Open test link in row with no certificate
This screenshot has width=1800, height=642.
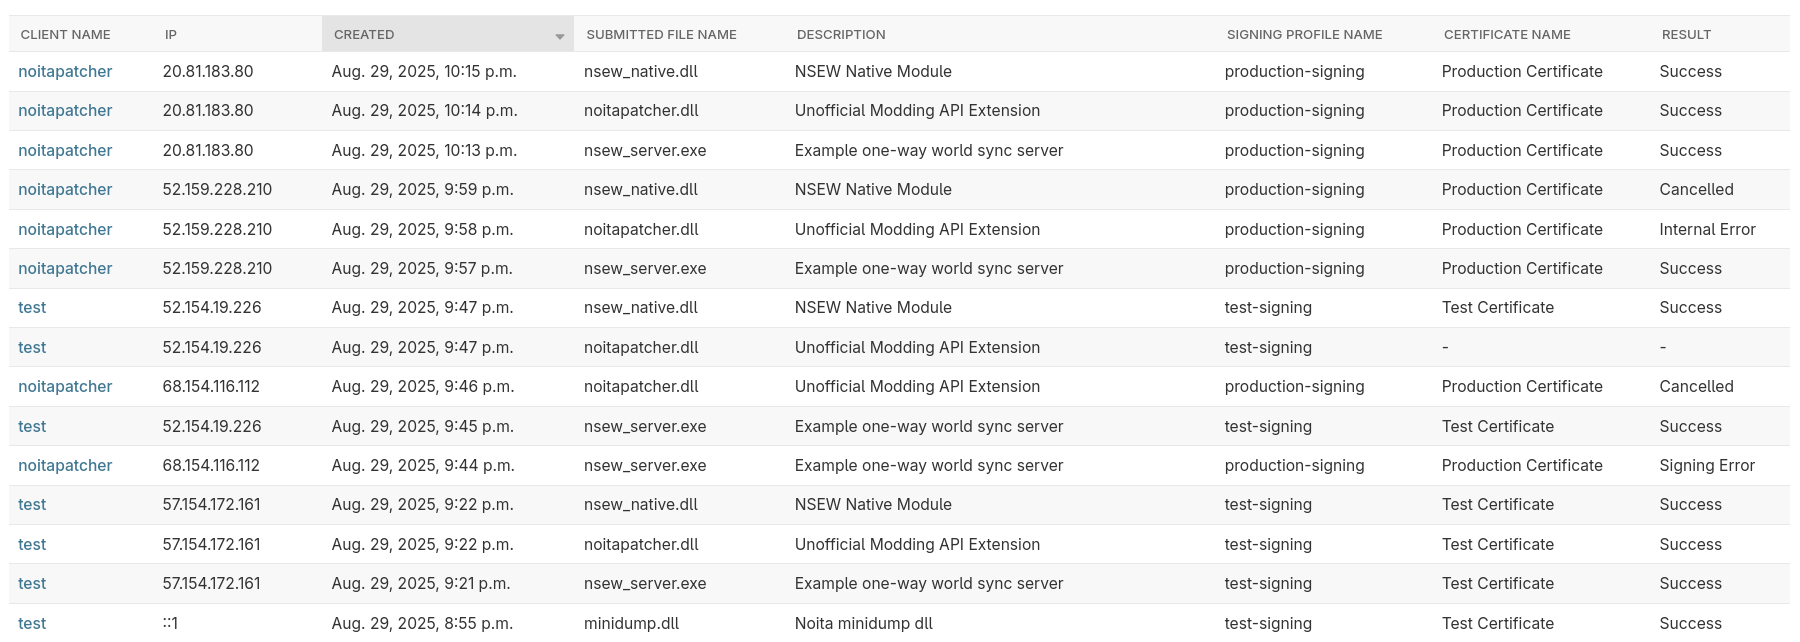[32, 348]
